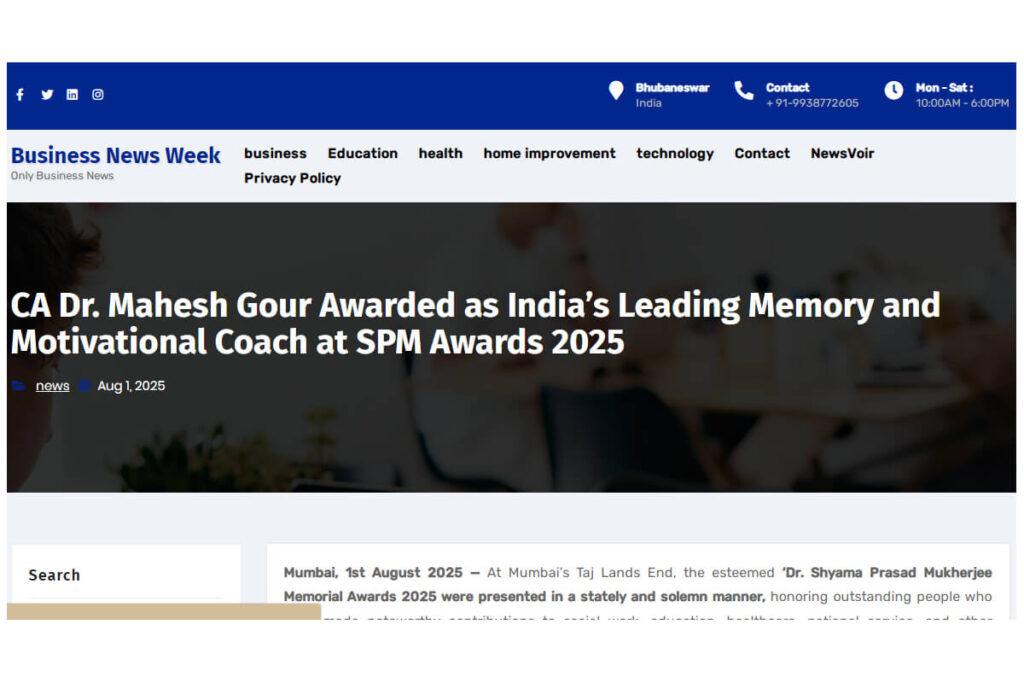1024x683 pixels.
Task: Click the phone contact icon
Action: 744,91
